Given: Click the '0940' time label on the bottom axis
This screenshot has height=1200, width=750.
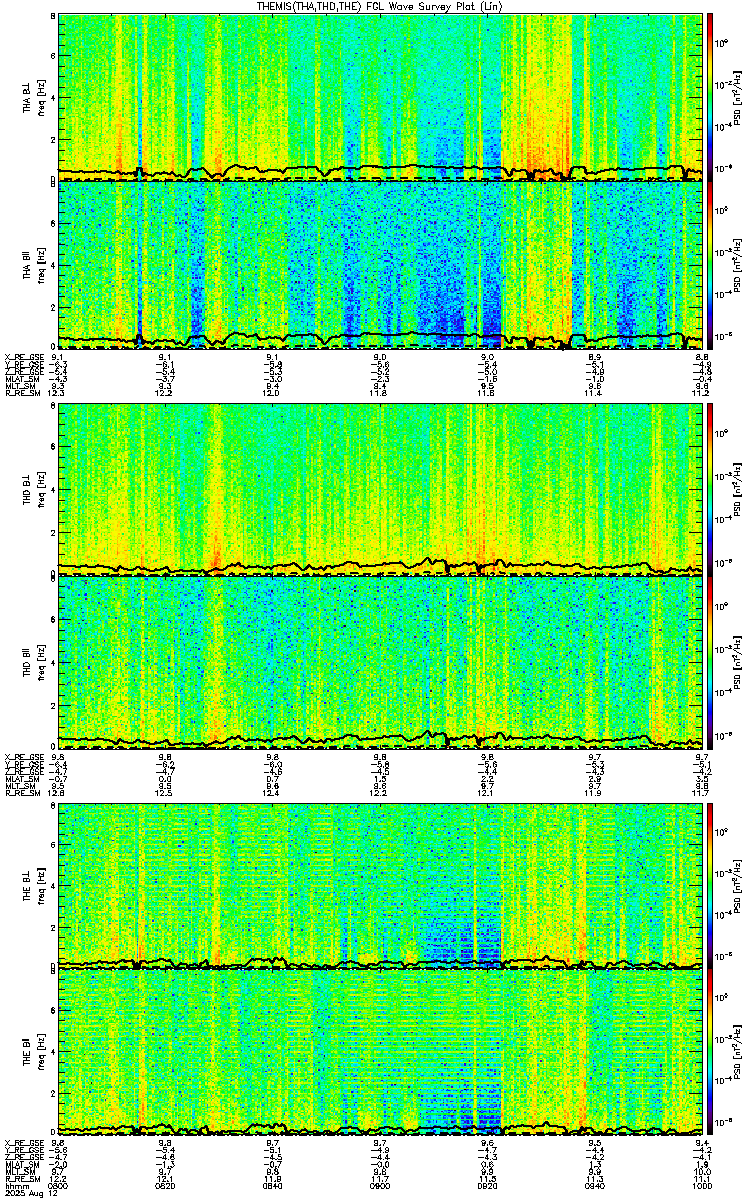Looking at the screenshot, I should pos(595,1184).
